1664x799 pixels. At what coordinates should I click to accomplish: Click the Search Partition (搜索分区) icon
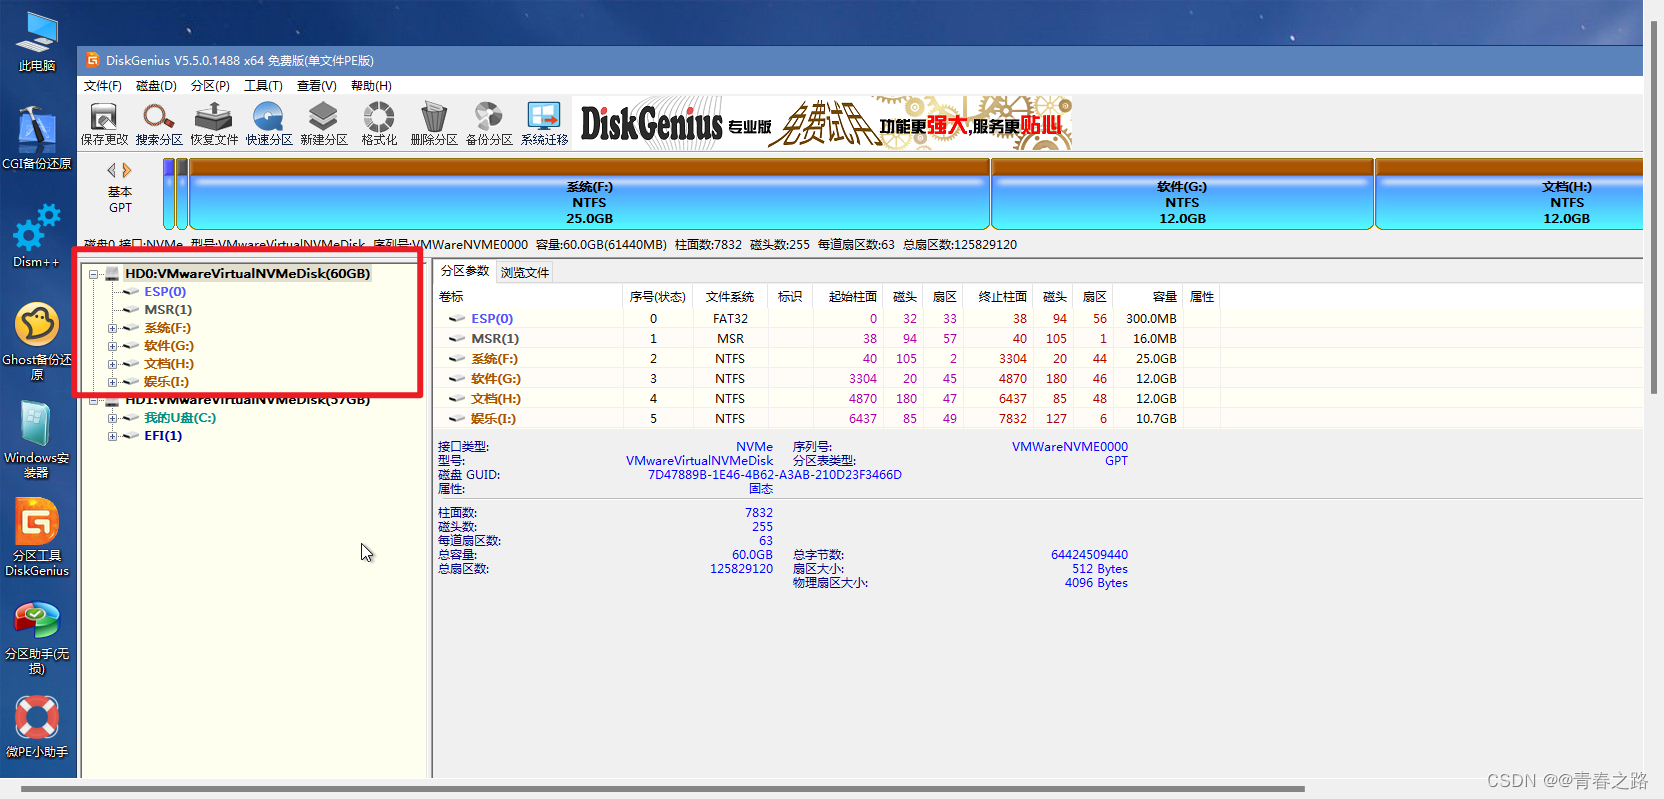[159, 124]
